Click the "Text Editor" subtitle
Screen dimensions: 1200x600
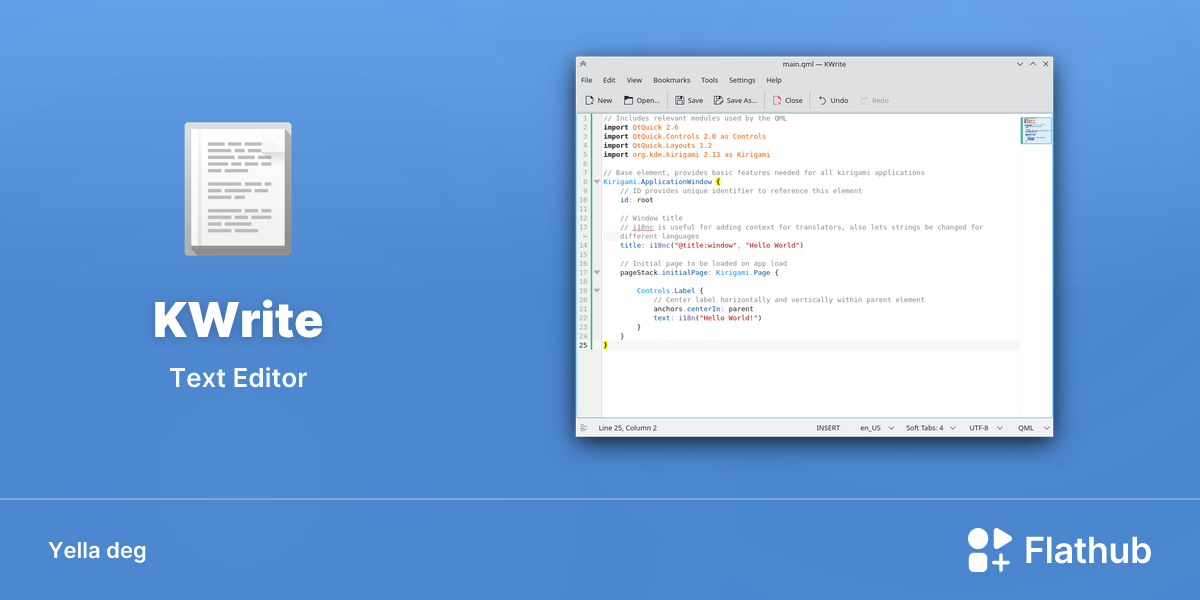[238, 378]
